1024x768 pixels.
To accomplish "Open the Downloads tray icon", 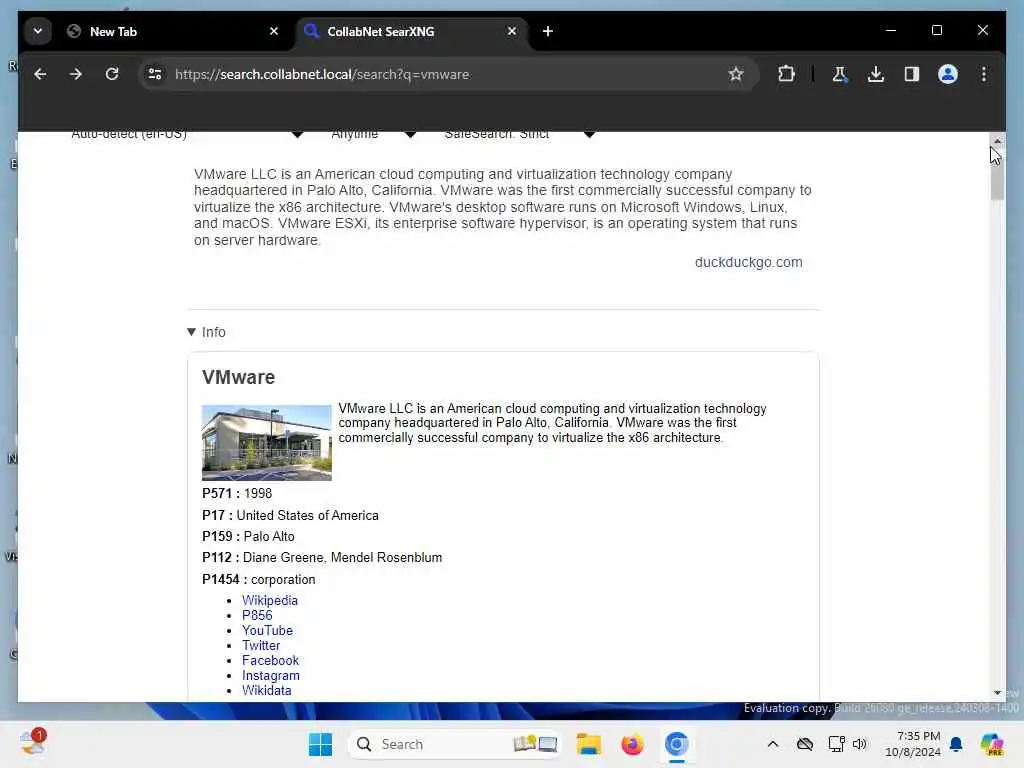I will coord(876,74).
